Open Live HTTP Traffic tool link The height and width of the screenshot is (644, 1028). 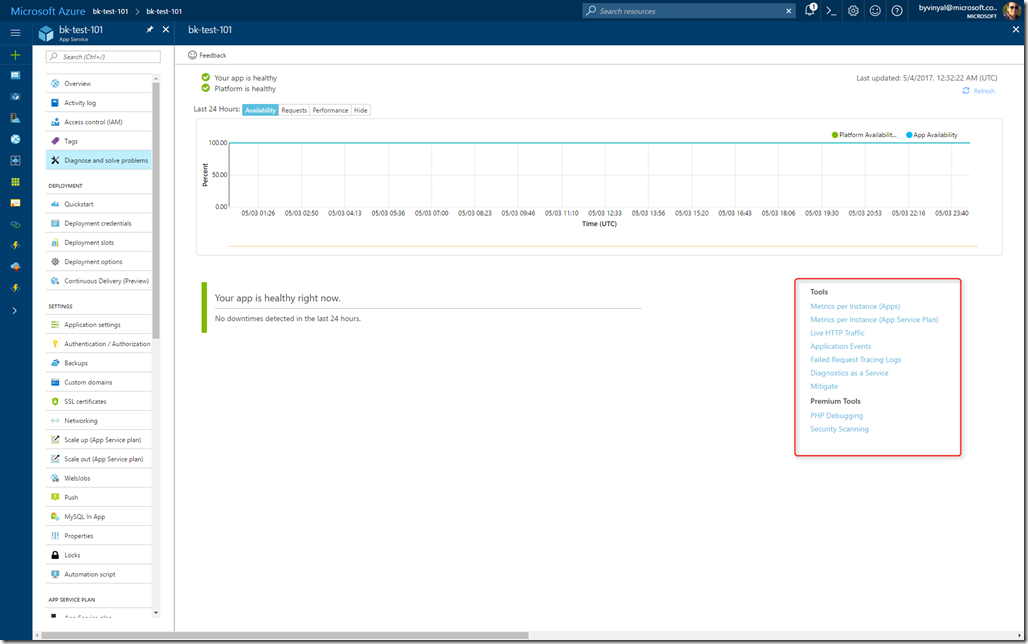click(x=837, y=333)
